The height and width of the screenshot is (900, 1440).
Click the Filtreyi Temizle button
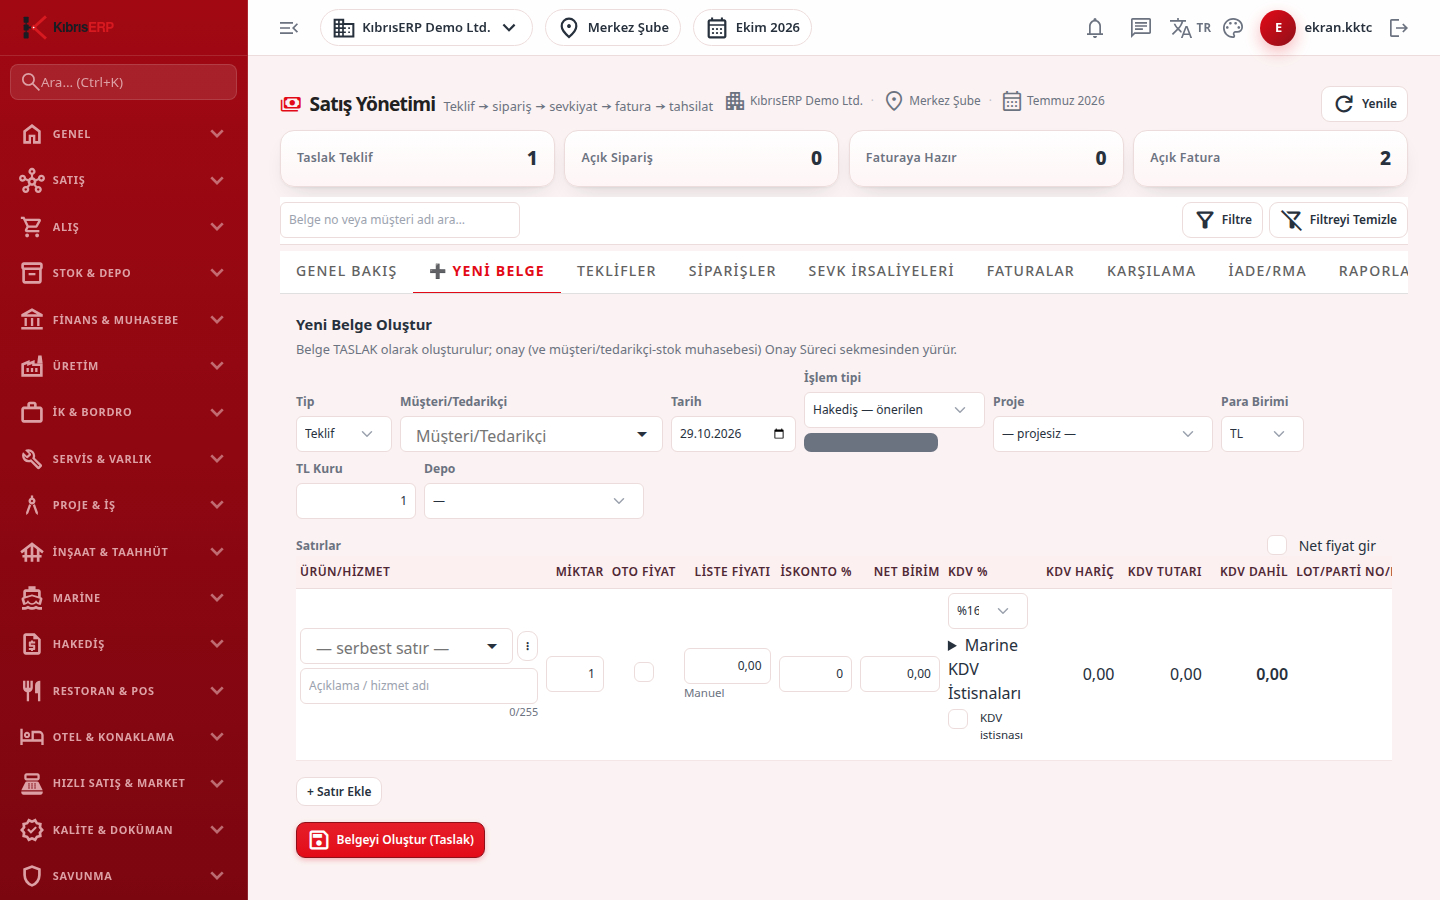pos(1338,220)
